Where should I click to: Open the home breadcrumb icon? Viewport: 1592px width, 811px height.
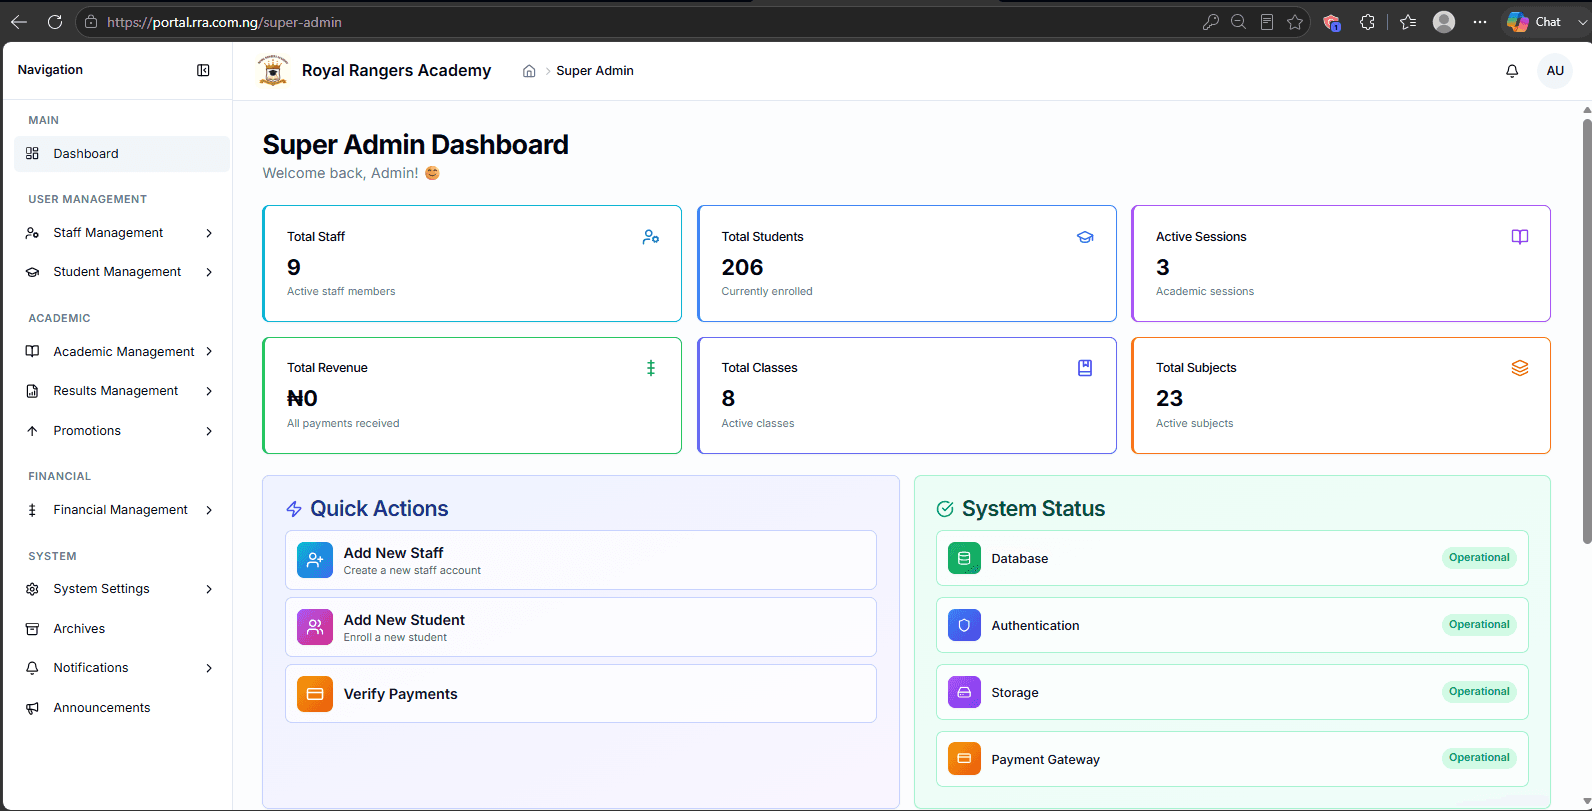click(529, 71)
